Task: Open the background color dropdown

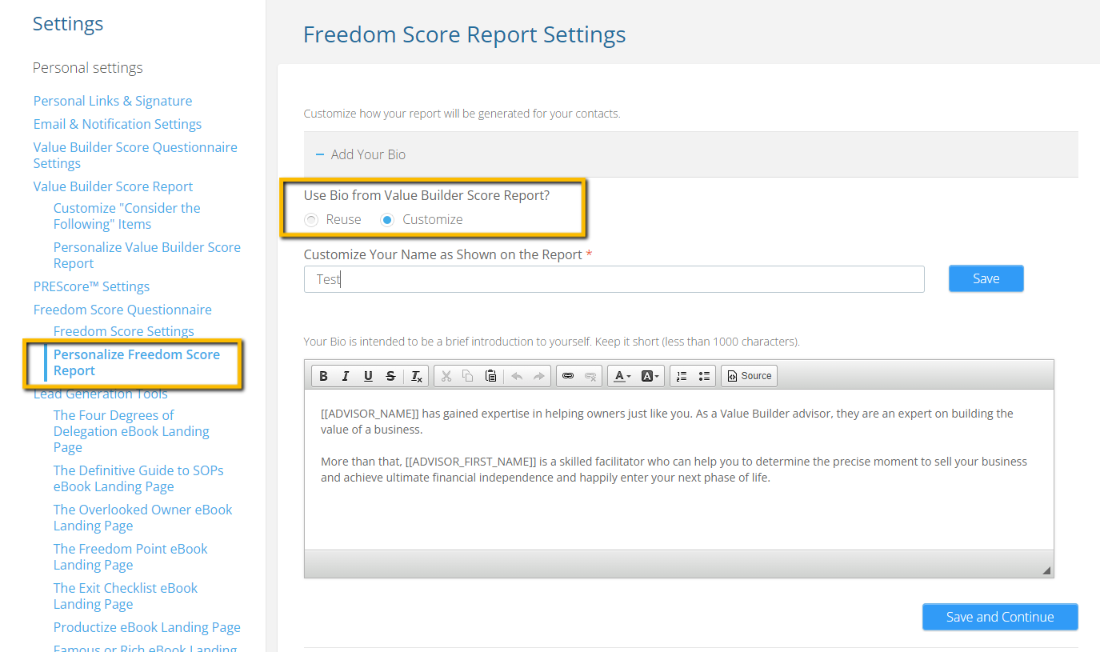Action: (x=650, y=376)
